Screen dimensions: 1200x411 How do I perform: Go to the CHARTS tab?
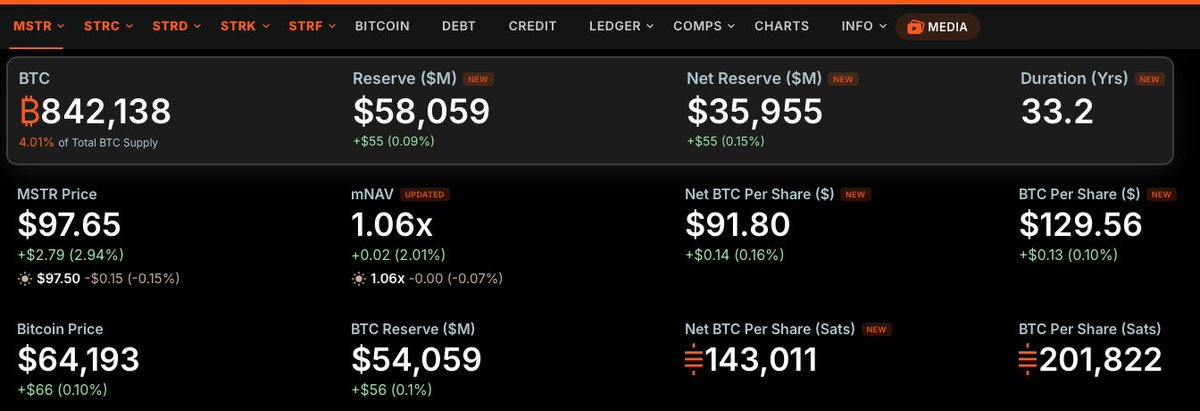(782, 26)
